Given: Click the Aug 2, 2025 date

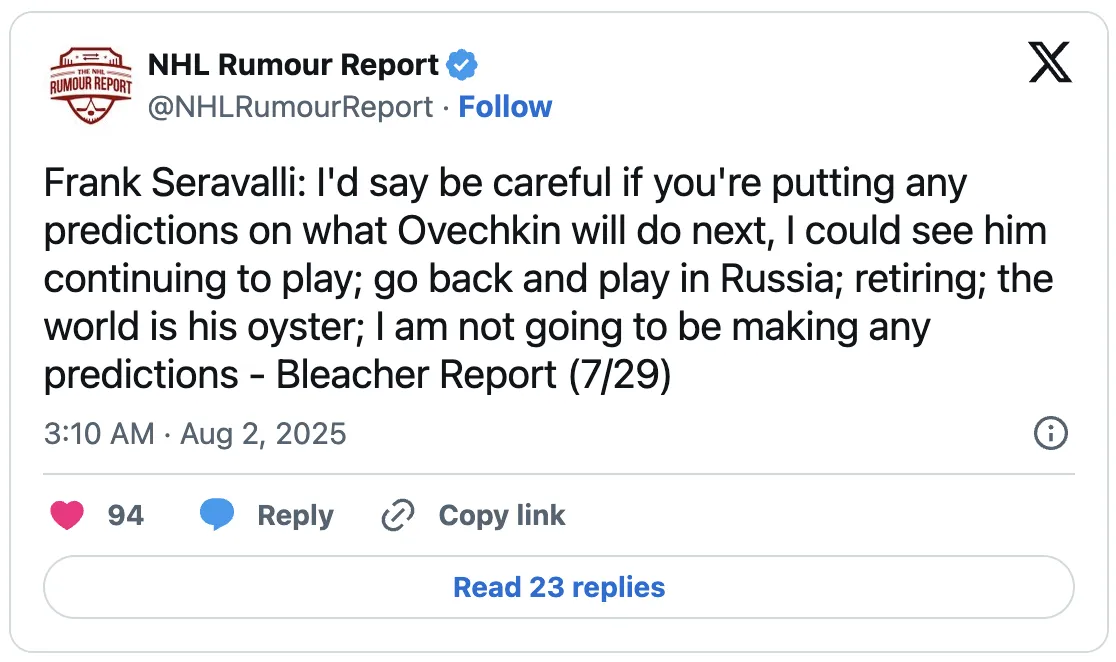Looking at the screenshot, I should [x=263, y=434].
